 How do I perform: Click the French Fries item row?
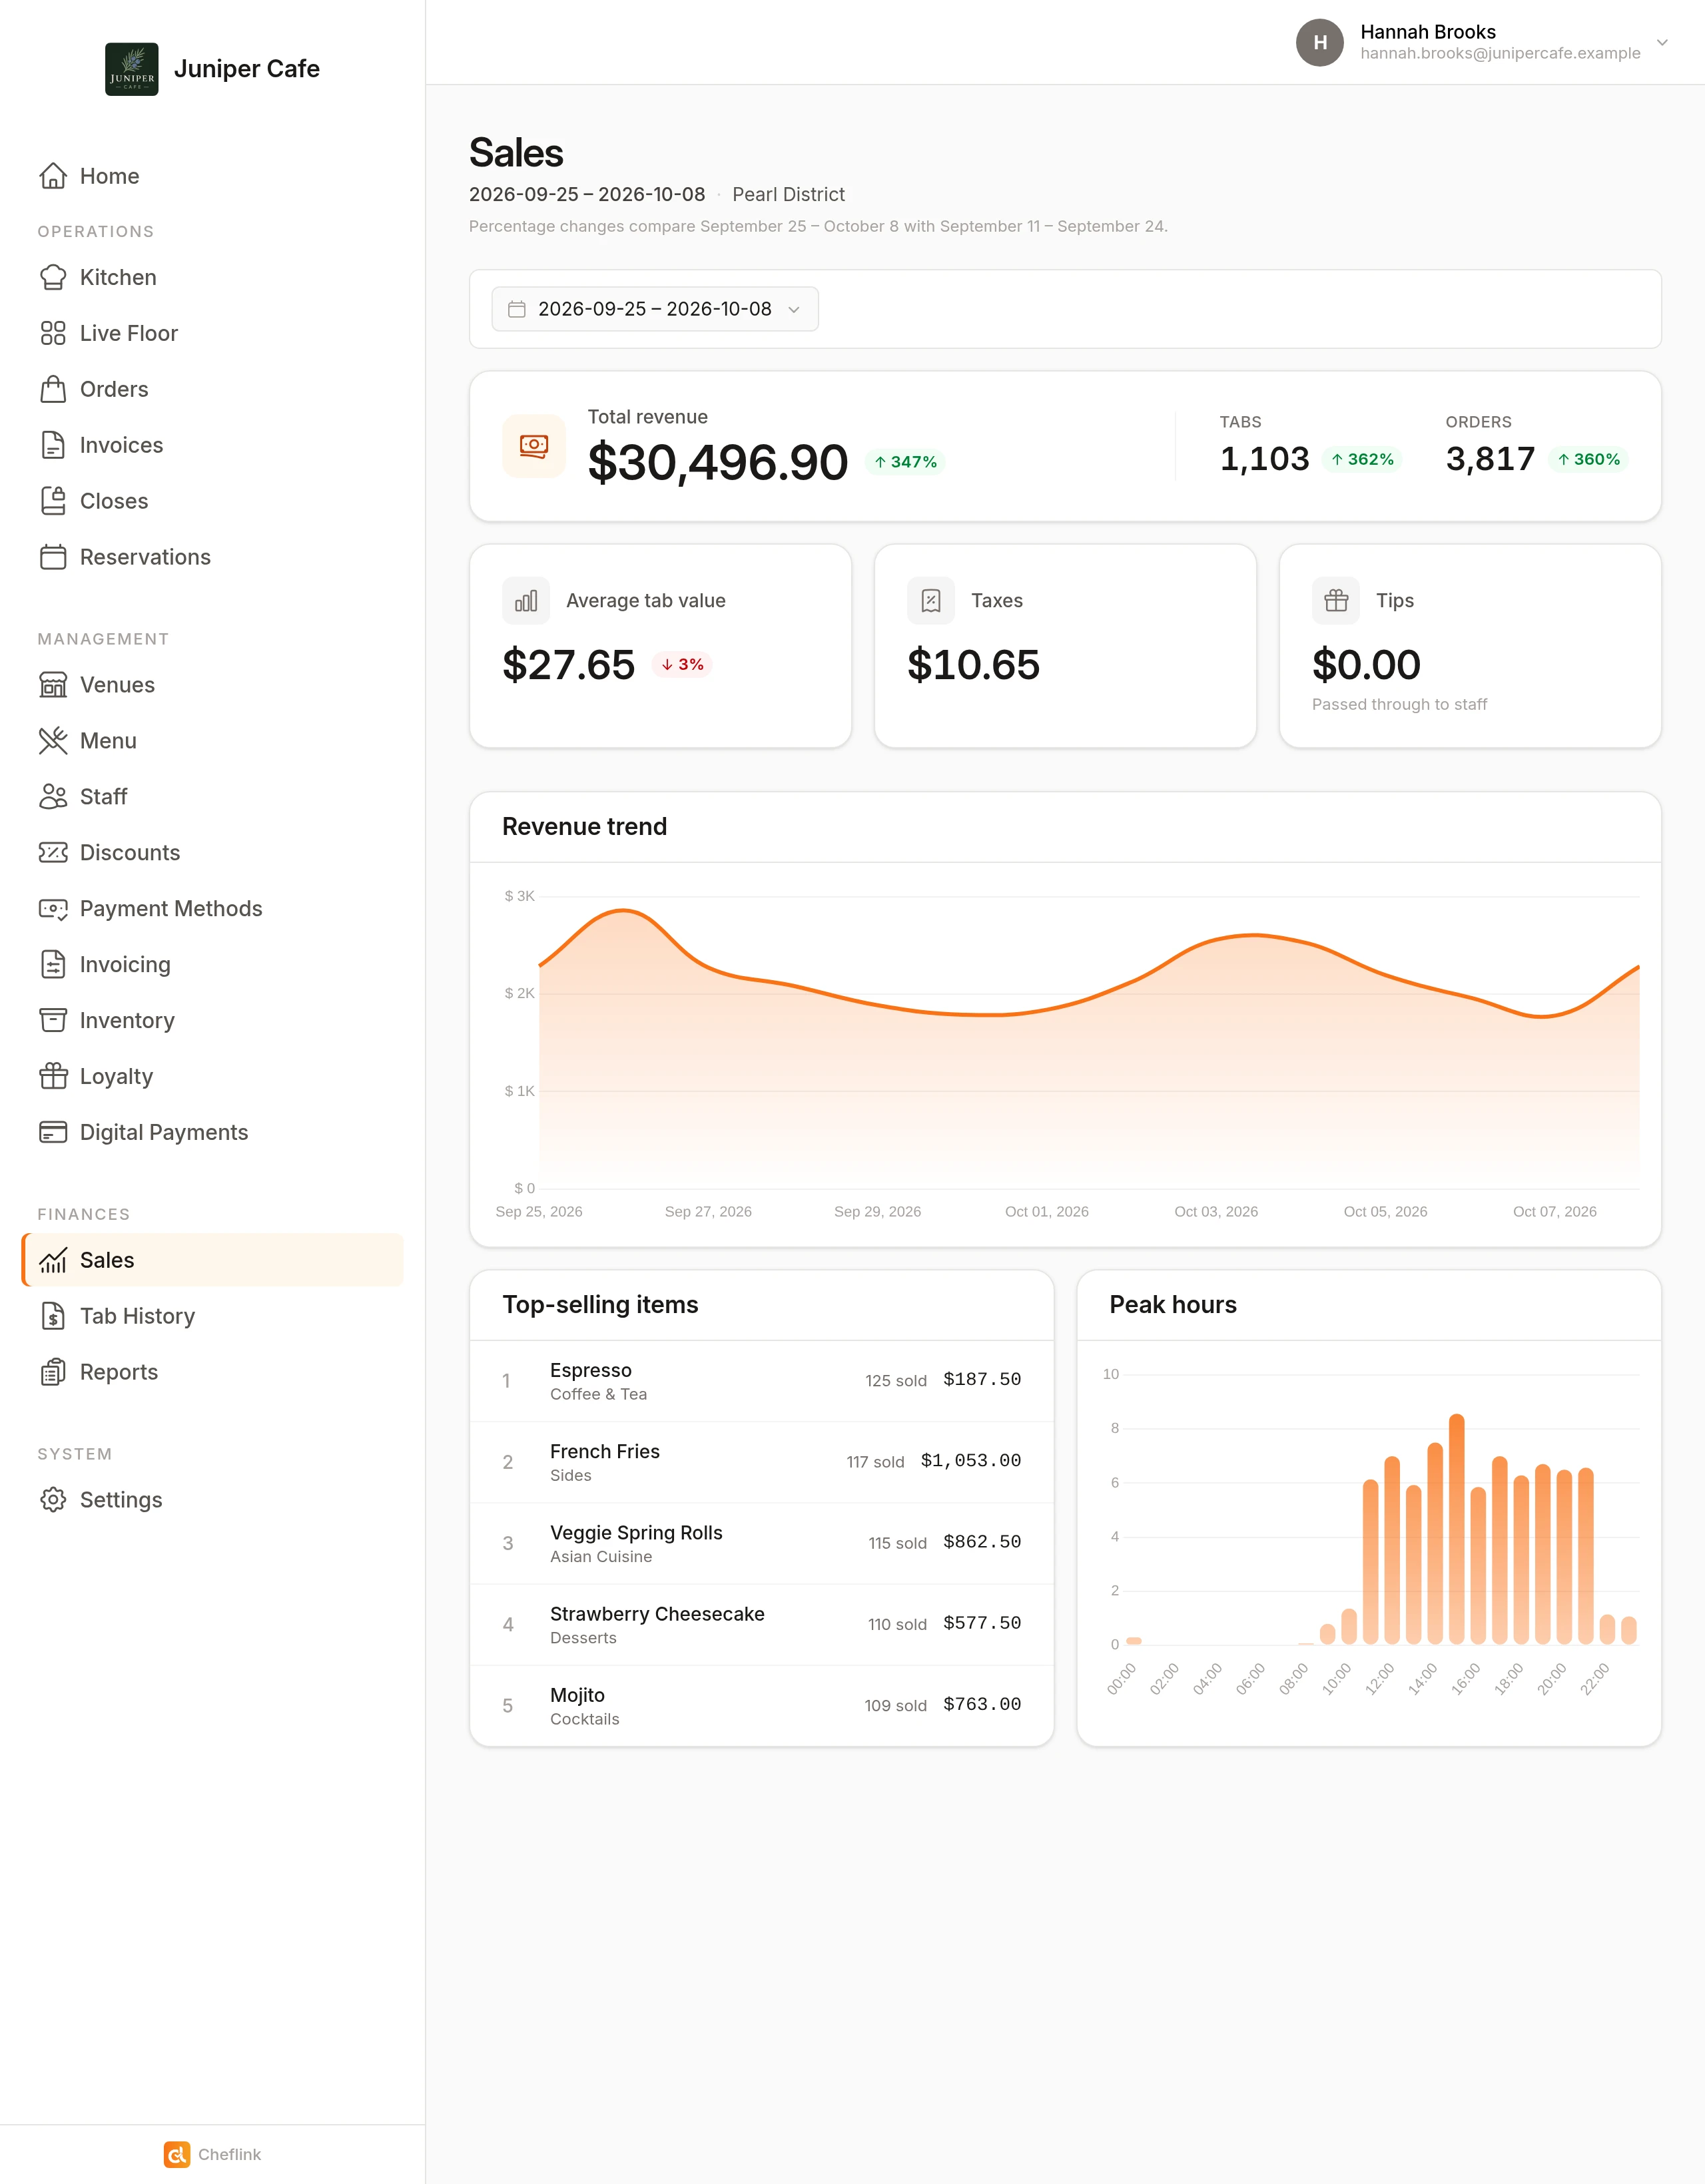pyautogui.click(x=762, y=1462)
